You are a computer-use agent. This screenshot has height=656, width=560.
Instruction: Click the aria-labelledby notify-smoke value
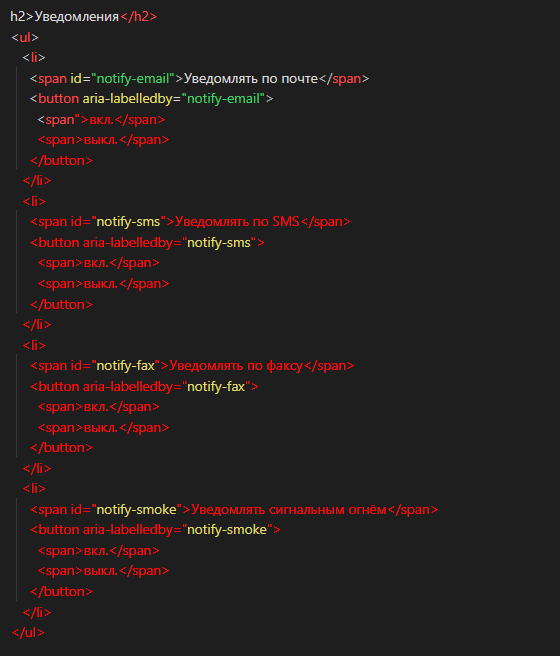tap(227, 530)
